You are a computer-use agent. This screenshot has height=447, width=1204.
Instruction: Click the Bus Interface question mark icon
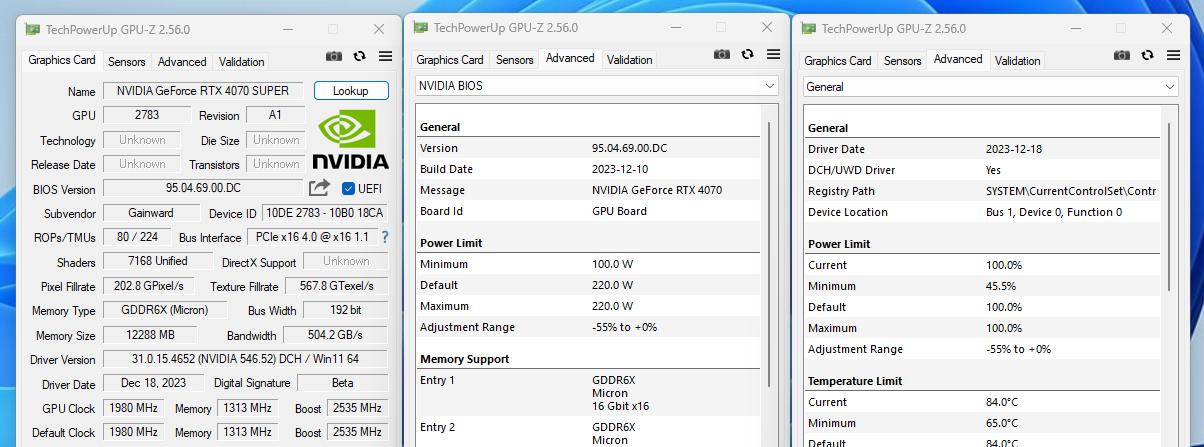385,238
